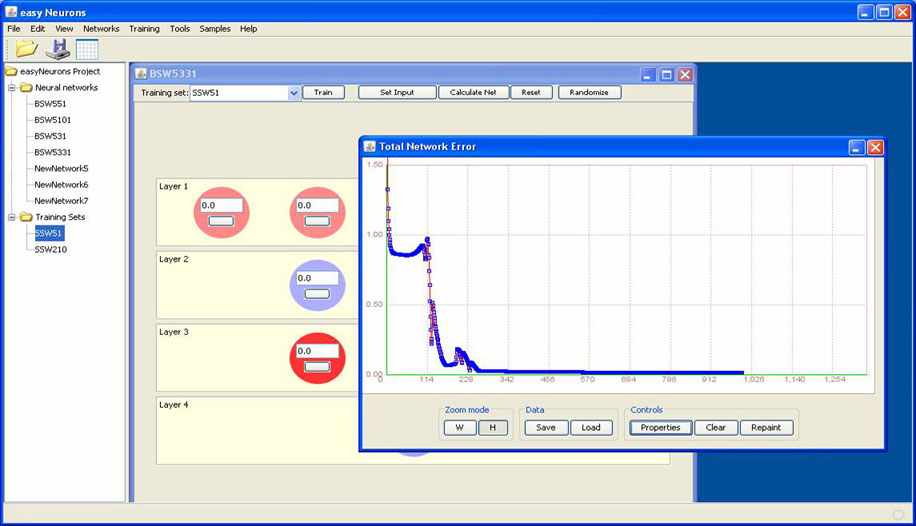Collapse the Training Sets tree node
The image size is (916, 526).
pos(12,217)
